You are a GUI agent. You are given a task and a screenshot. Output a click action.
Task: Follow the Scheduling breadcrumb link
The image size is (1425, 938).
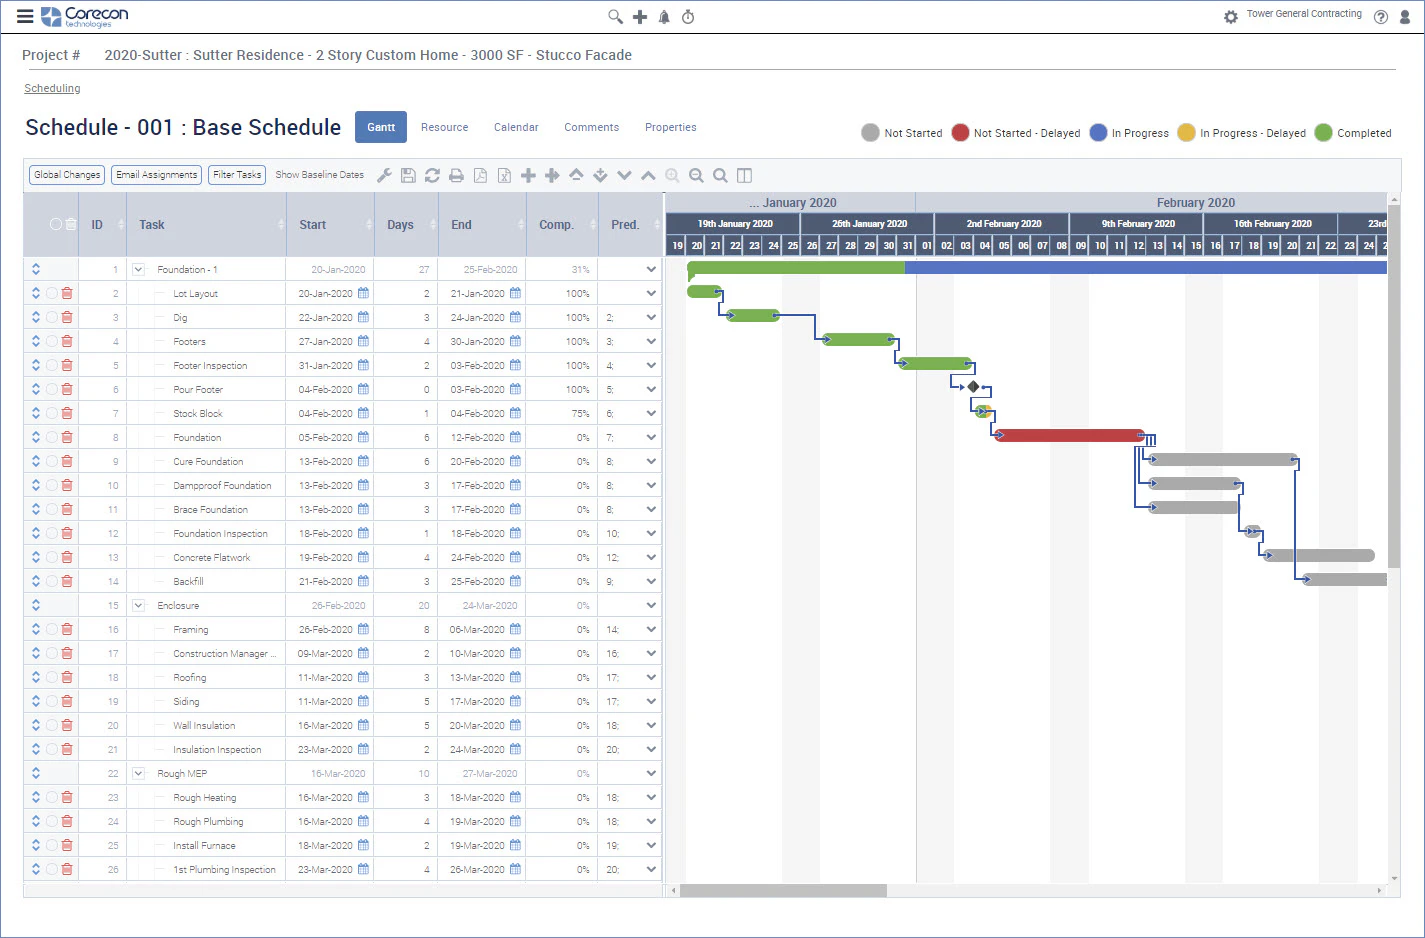[52, 88]
